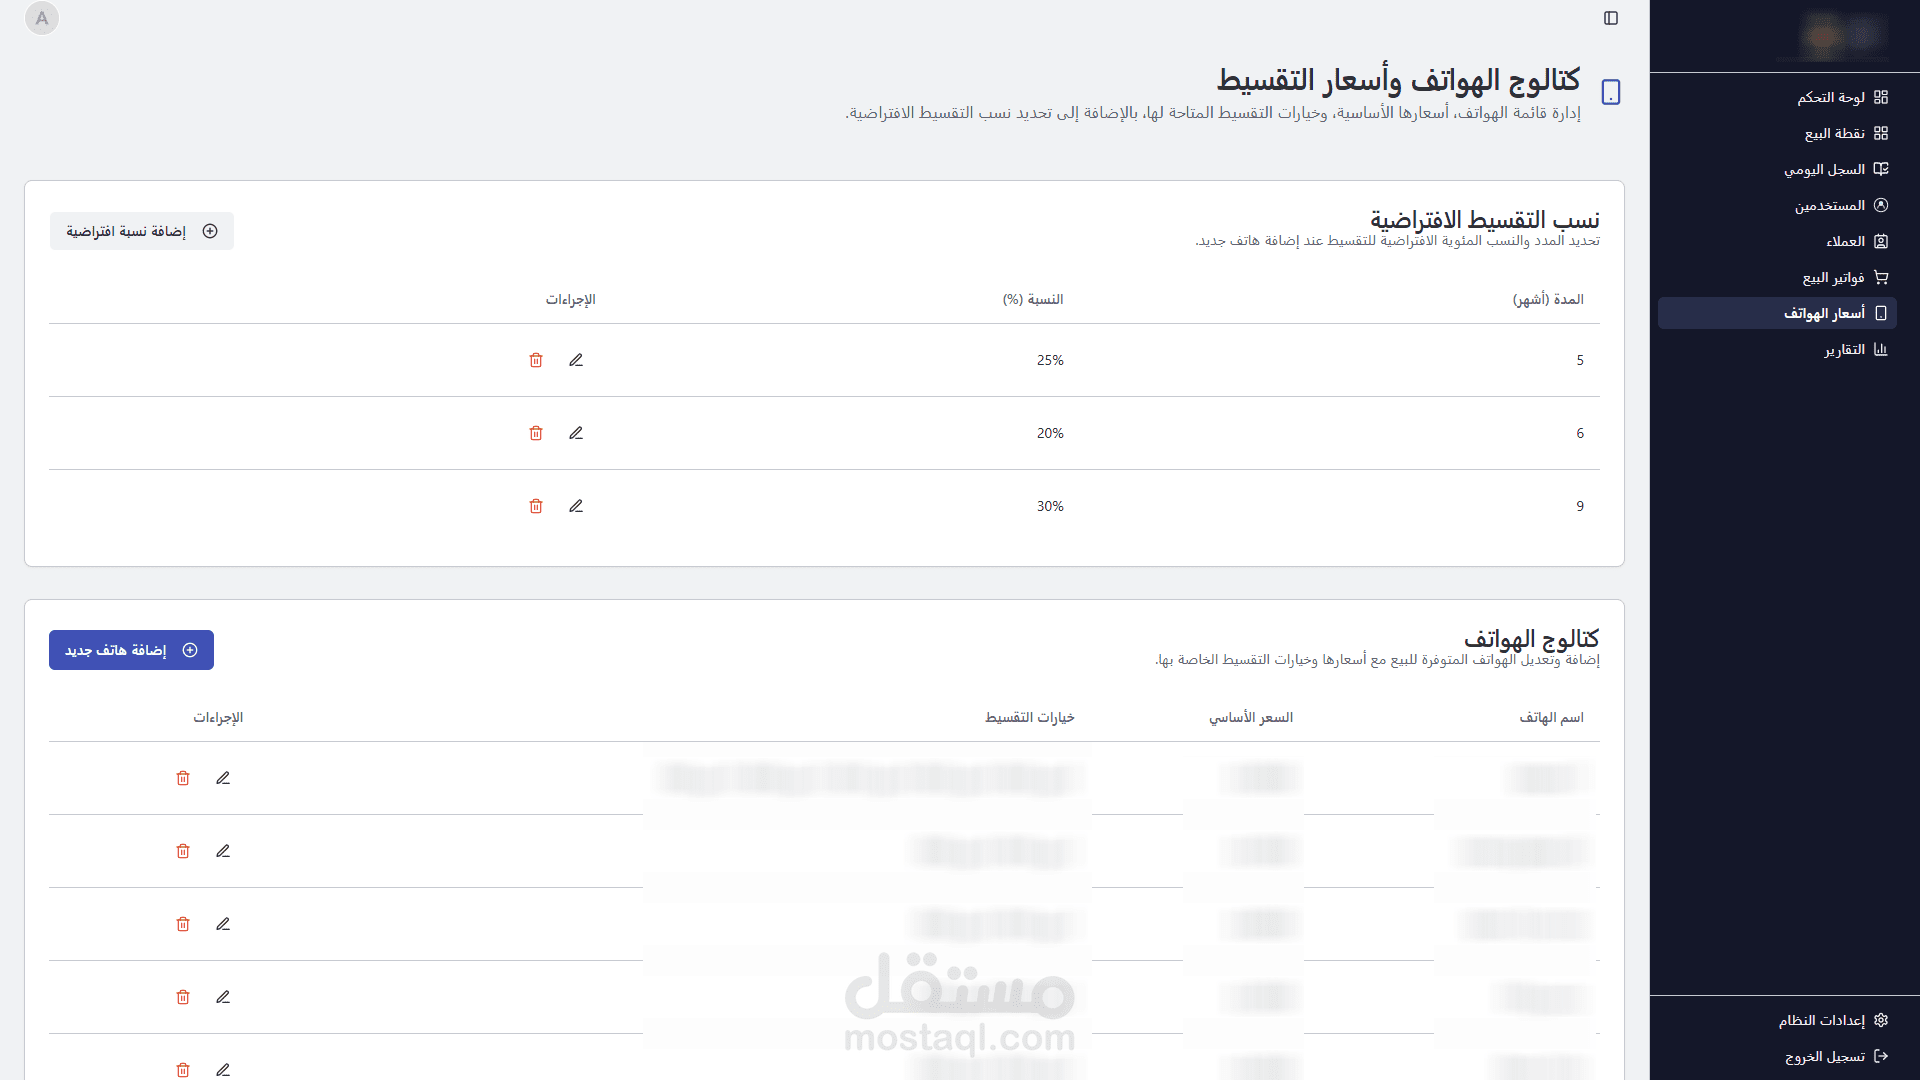Viewport: 1920px width, 1080px height.
Task: Click إضافة هاتف جديد button
Action: (131, 650)
